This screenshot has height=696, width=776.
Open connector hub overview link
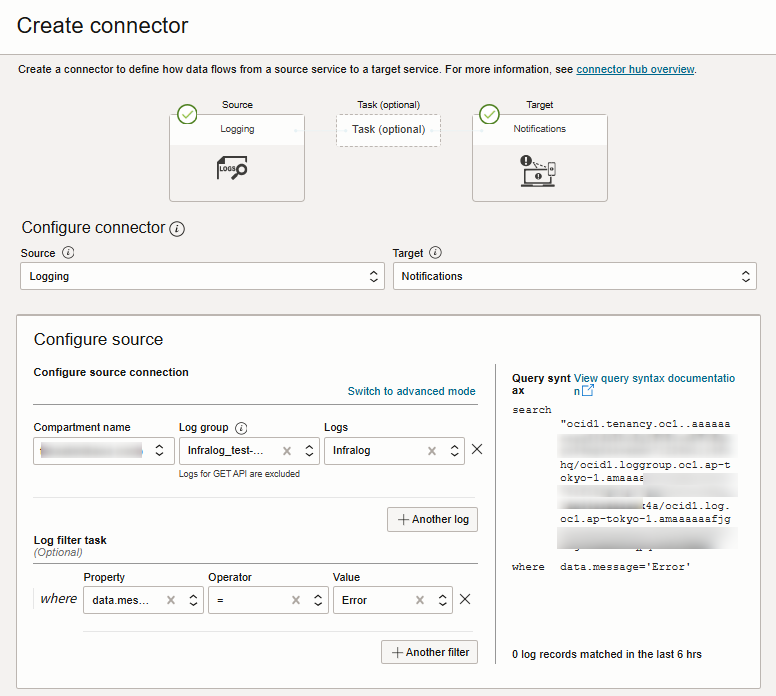(x=635, y=69)
